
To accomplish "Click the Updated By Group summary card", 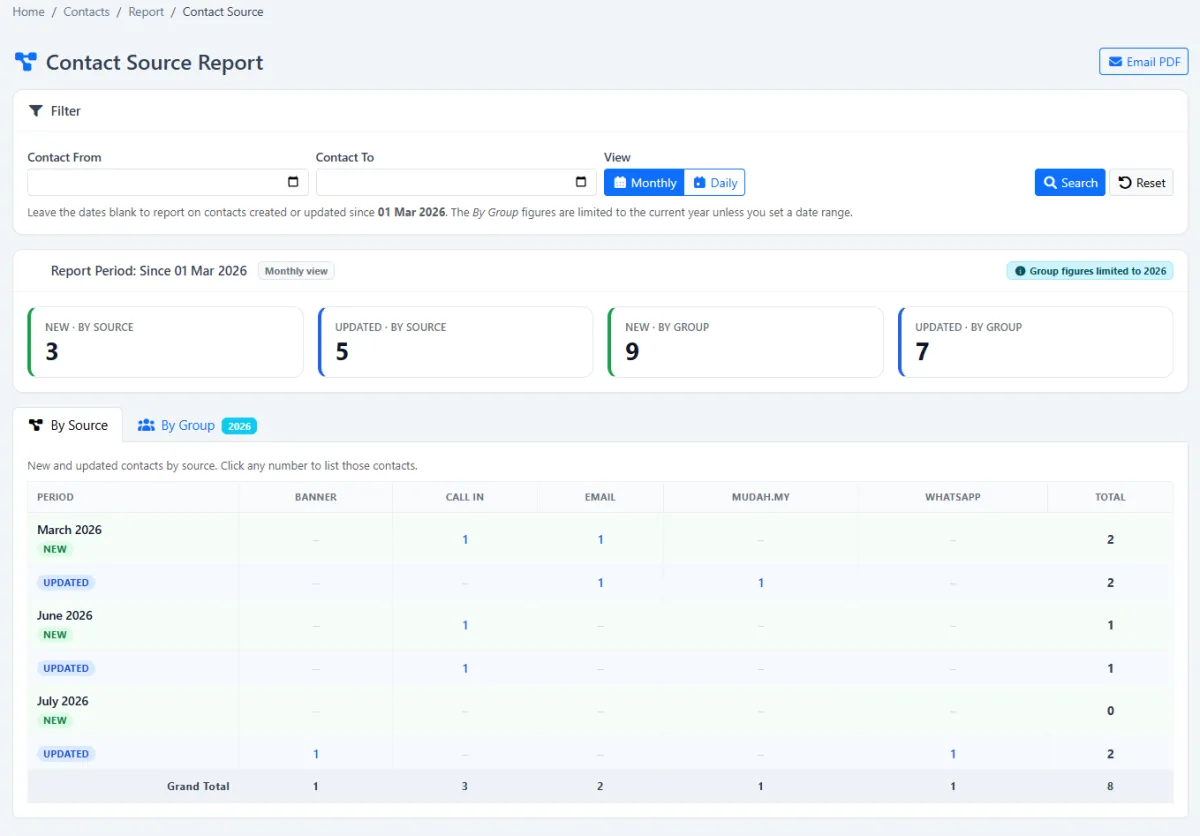I will [1035, 342].
